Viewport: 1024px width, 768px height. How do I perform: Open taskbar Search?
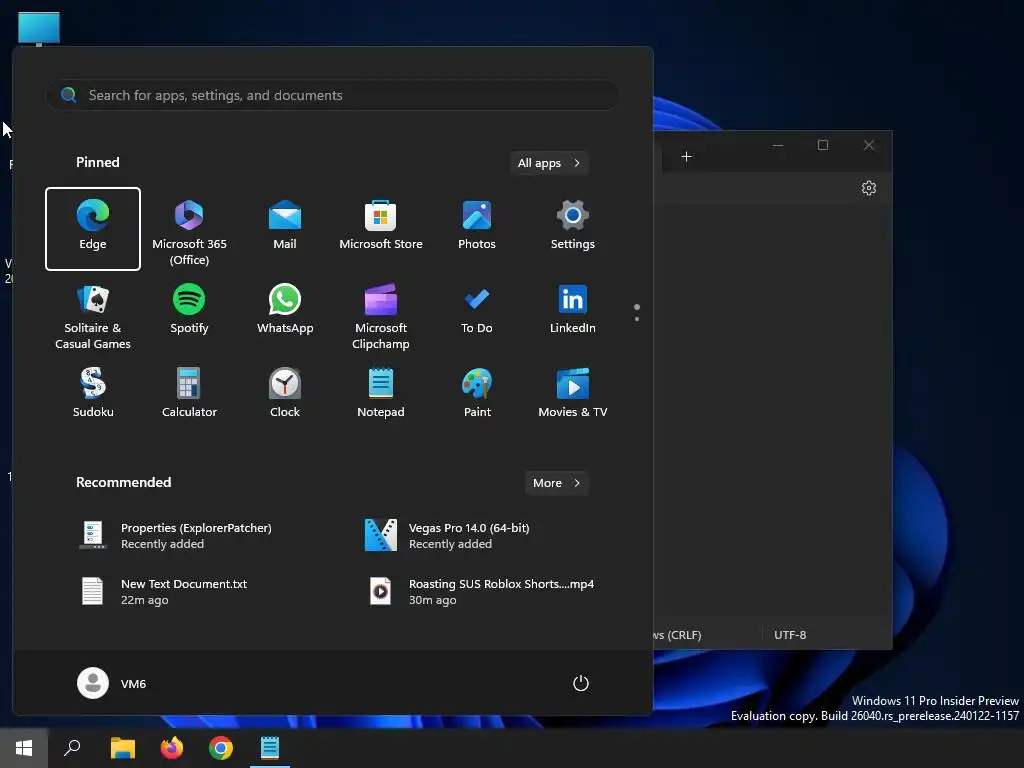(72, 748)
